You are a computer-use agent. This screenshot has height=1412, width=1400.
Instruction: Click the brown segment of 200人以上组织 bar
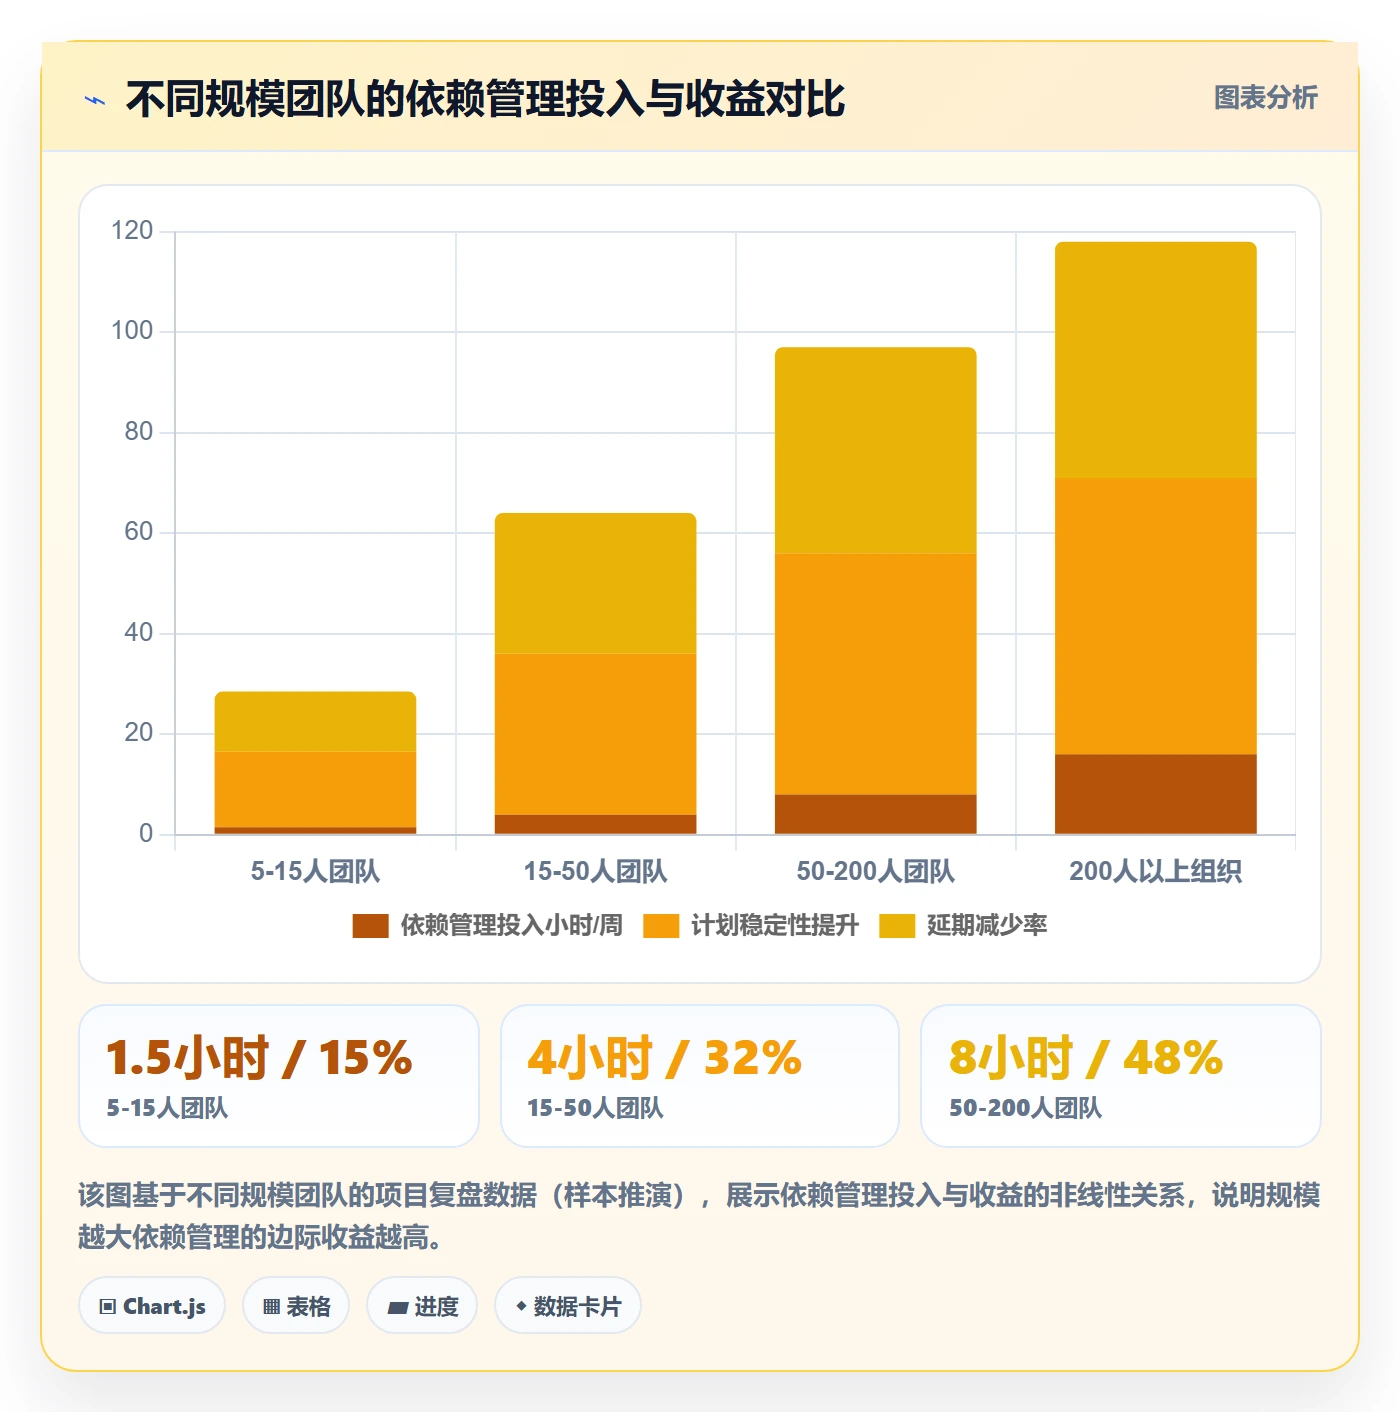click(x=1155, y=794)
